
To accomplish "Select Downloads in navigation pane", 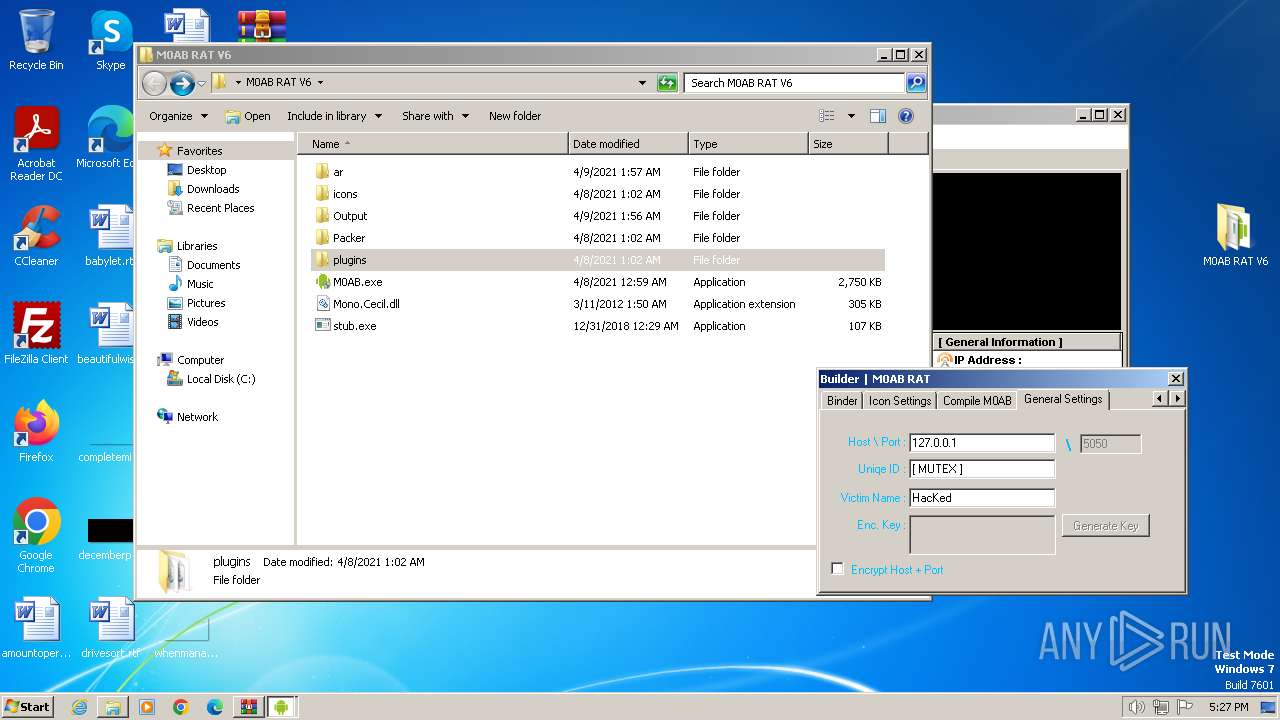I will [x=213, y=189].
